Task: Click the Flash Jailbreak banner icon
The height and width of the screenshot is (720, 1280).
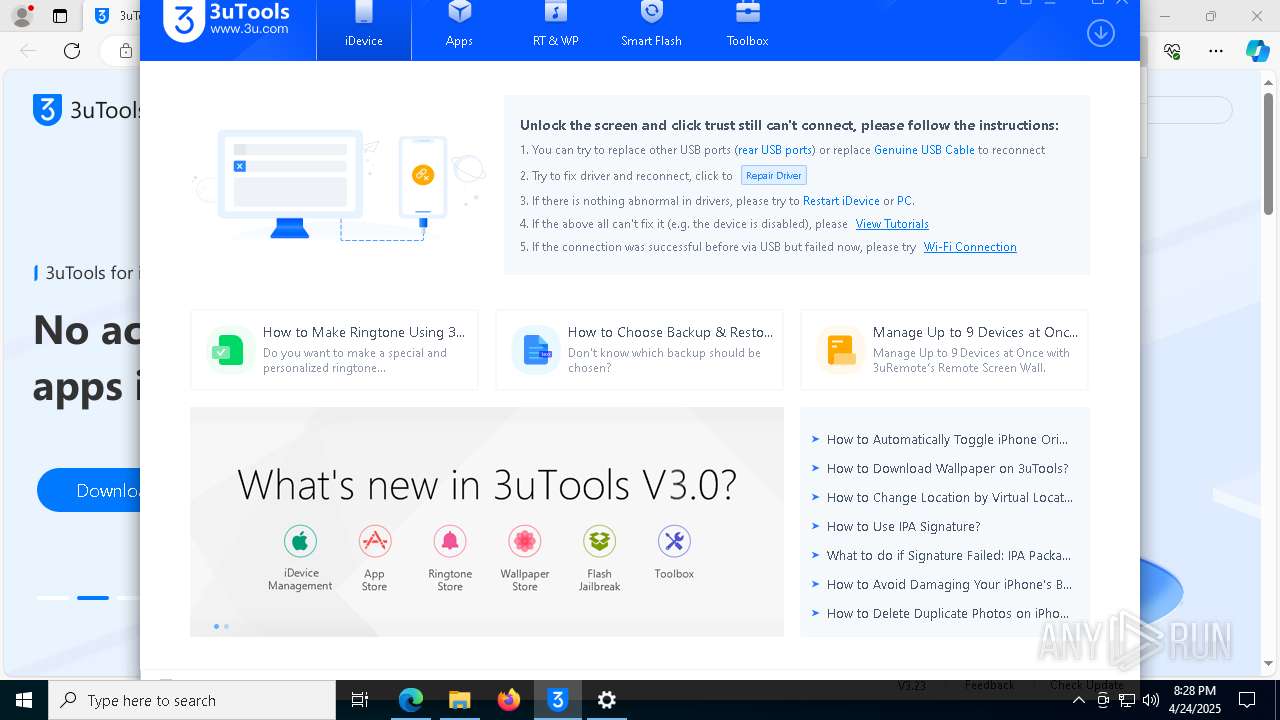Action: click(x=599, y=541)
